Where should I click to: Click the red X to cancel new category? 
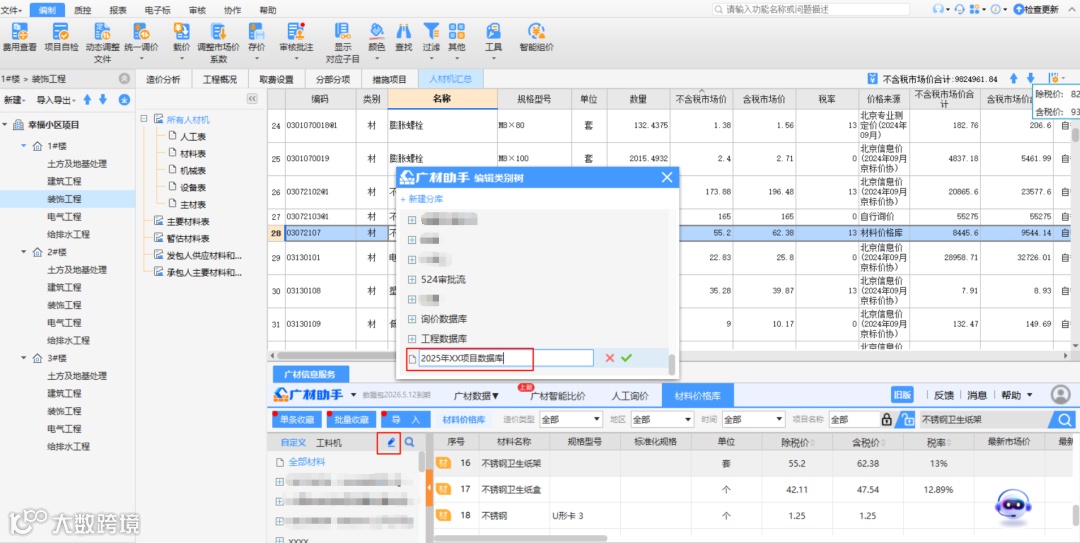pos(609,358)
